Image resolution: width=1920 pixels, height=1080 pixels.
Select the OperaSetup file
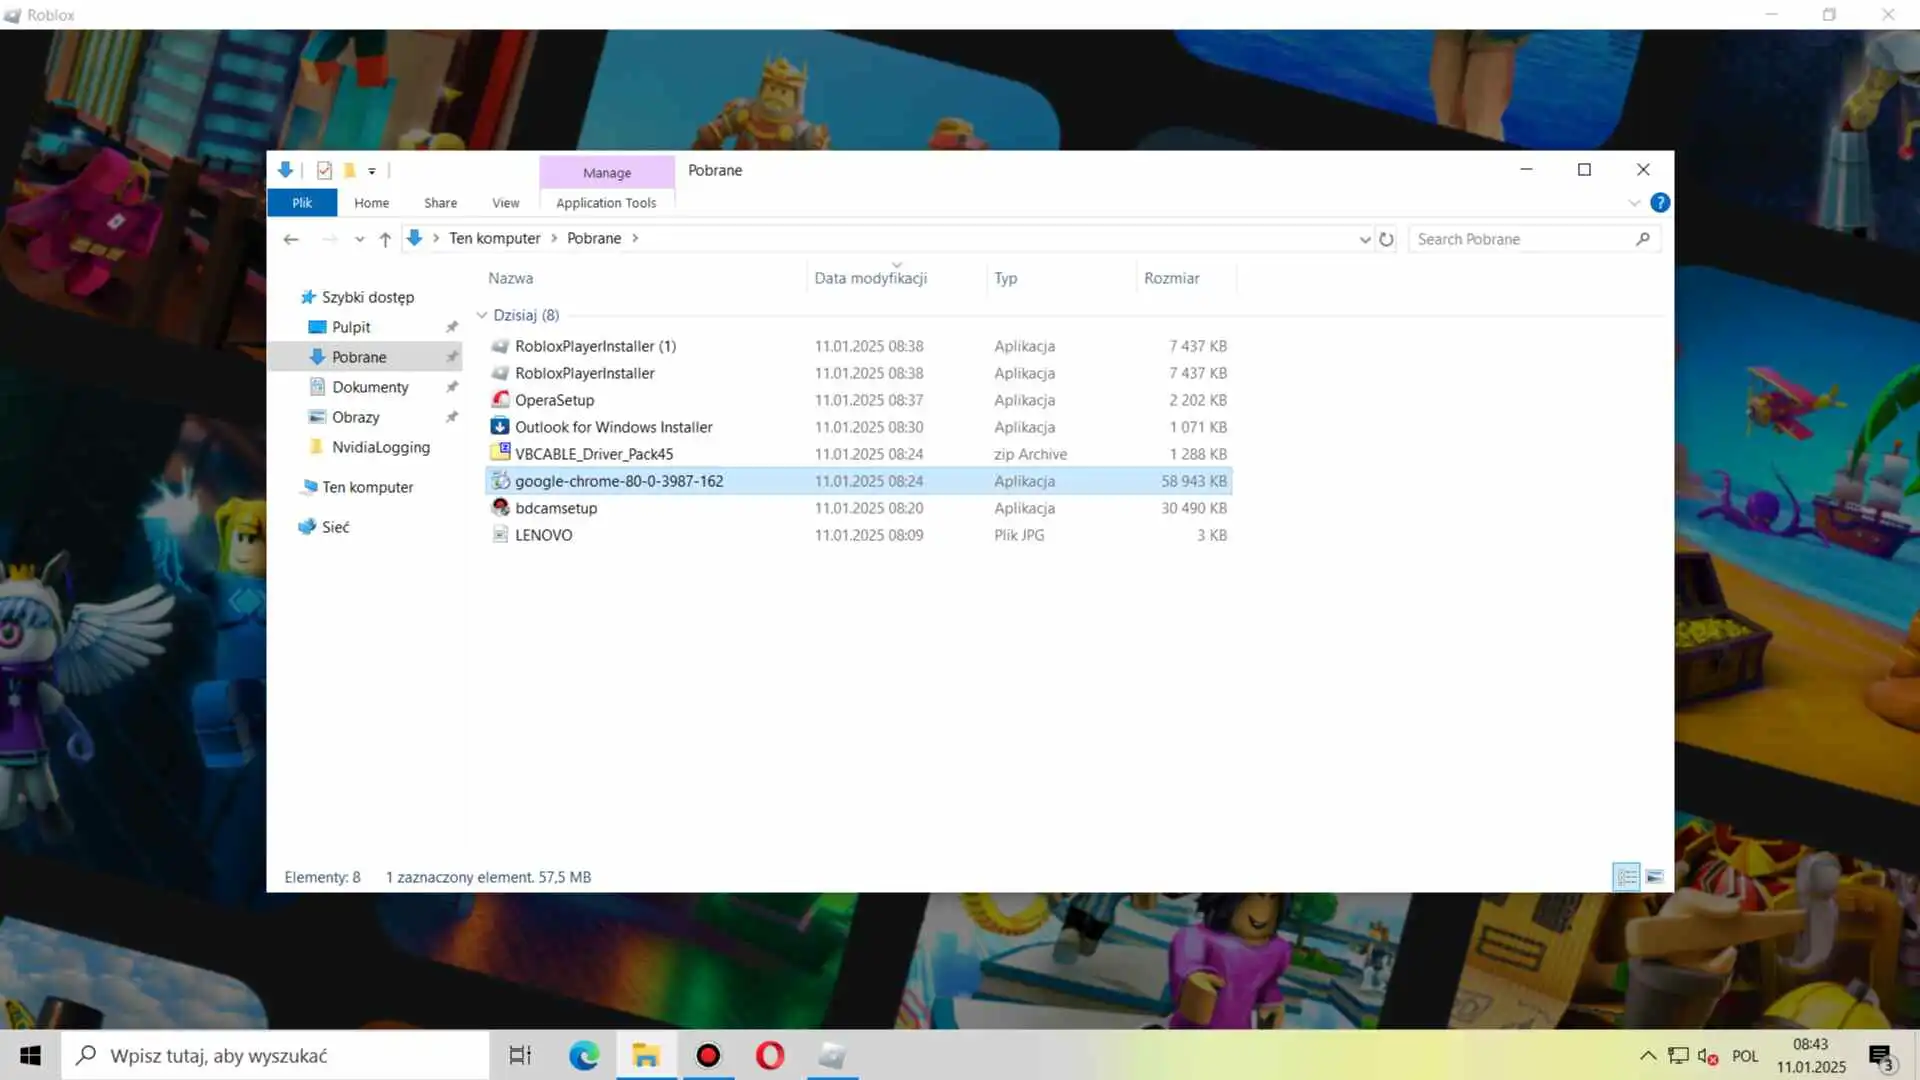click(554, 400)
